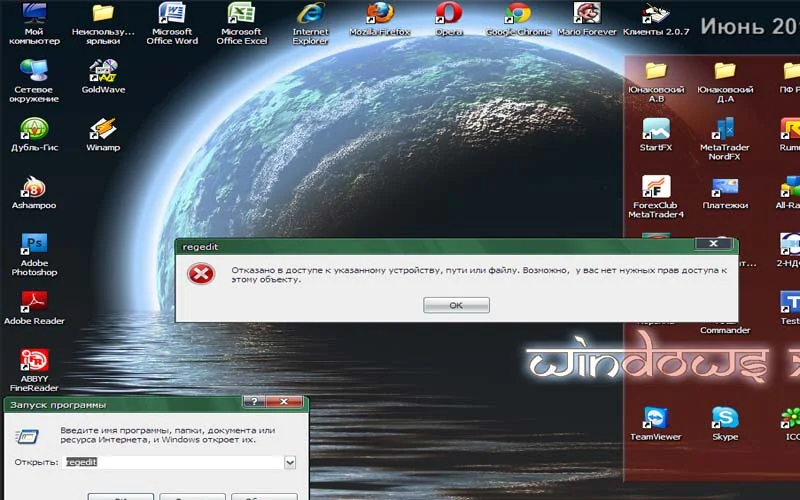
Task: Launch GoldWave audio editor icon
Action: 103,76
